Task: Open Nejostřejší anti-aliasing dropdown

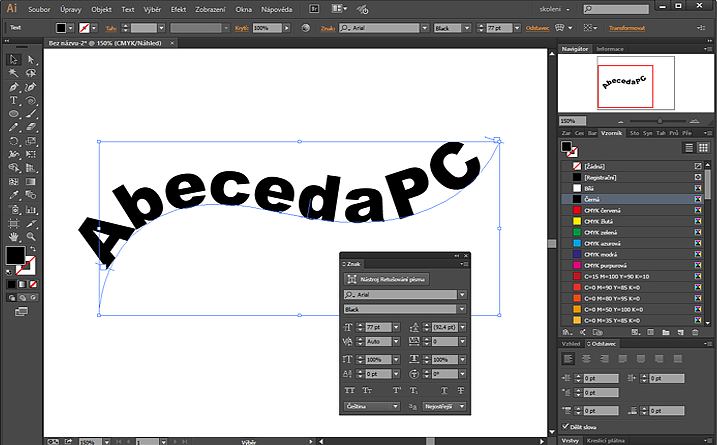Action: [444, 406]
